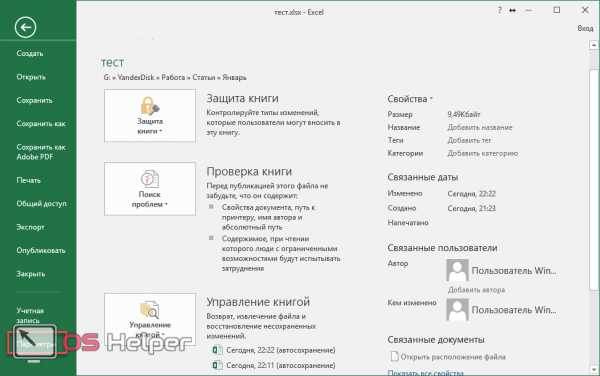The height and width of the screenshot is (376, 600).
Task: Open the 22:11 autosave Excel file icon
Action: point(217,365)
